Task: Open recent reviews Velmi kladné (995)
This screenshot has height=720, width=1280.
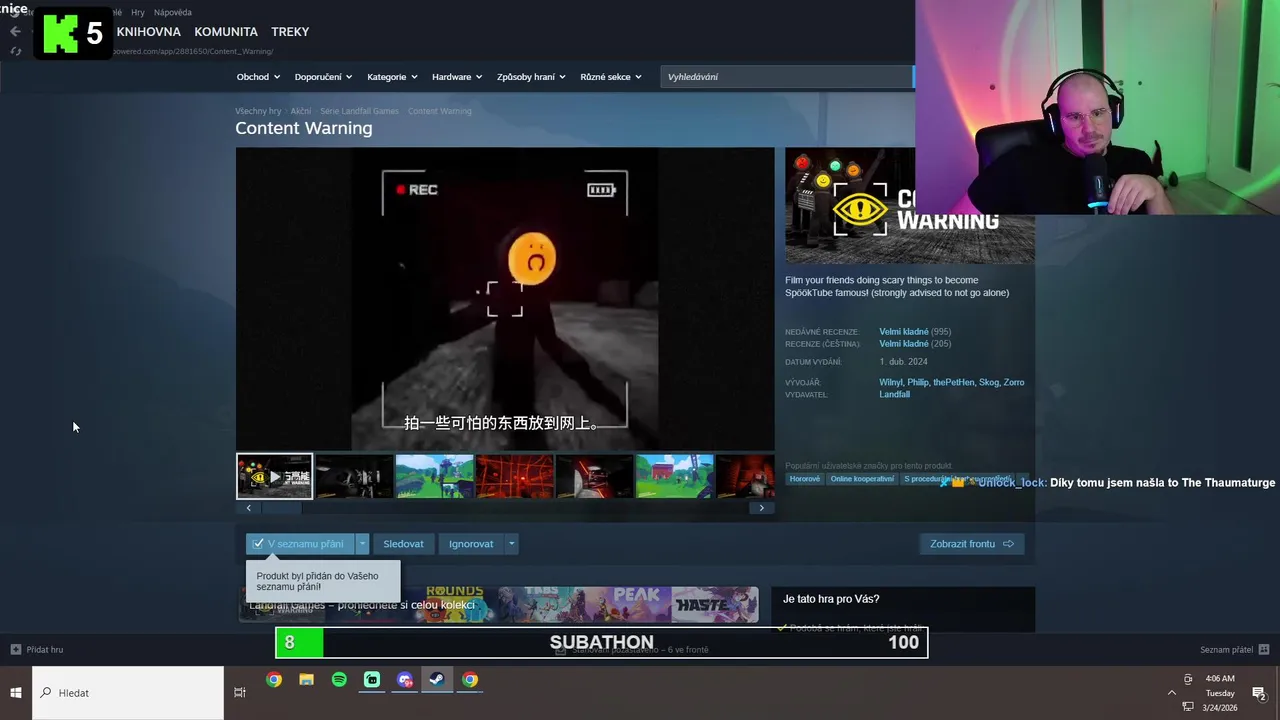Action: (915, 332)
